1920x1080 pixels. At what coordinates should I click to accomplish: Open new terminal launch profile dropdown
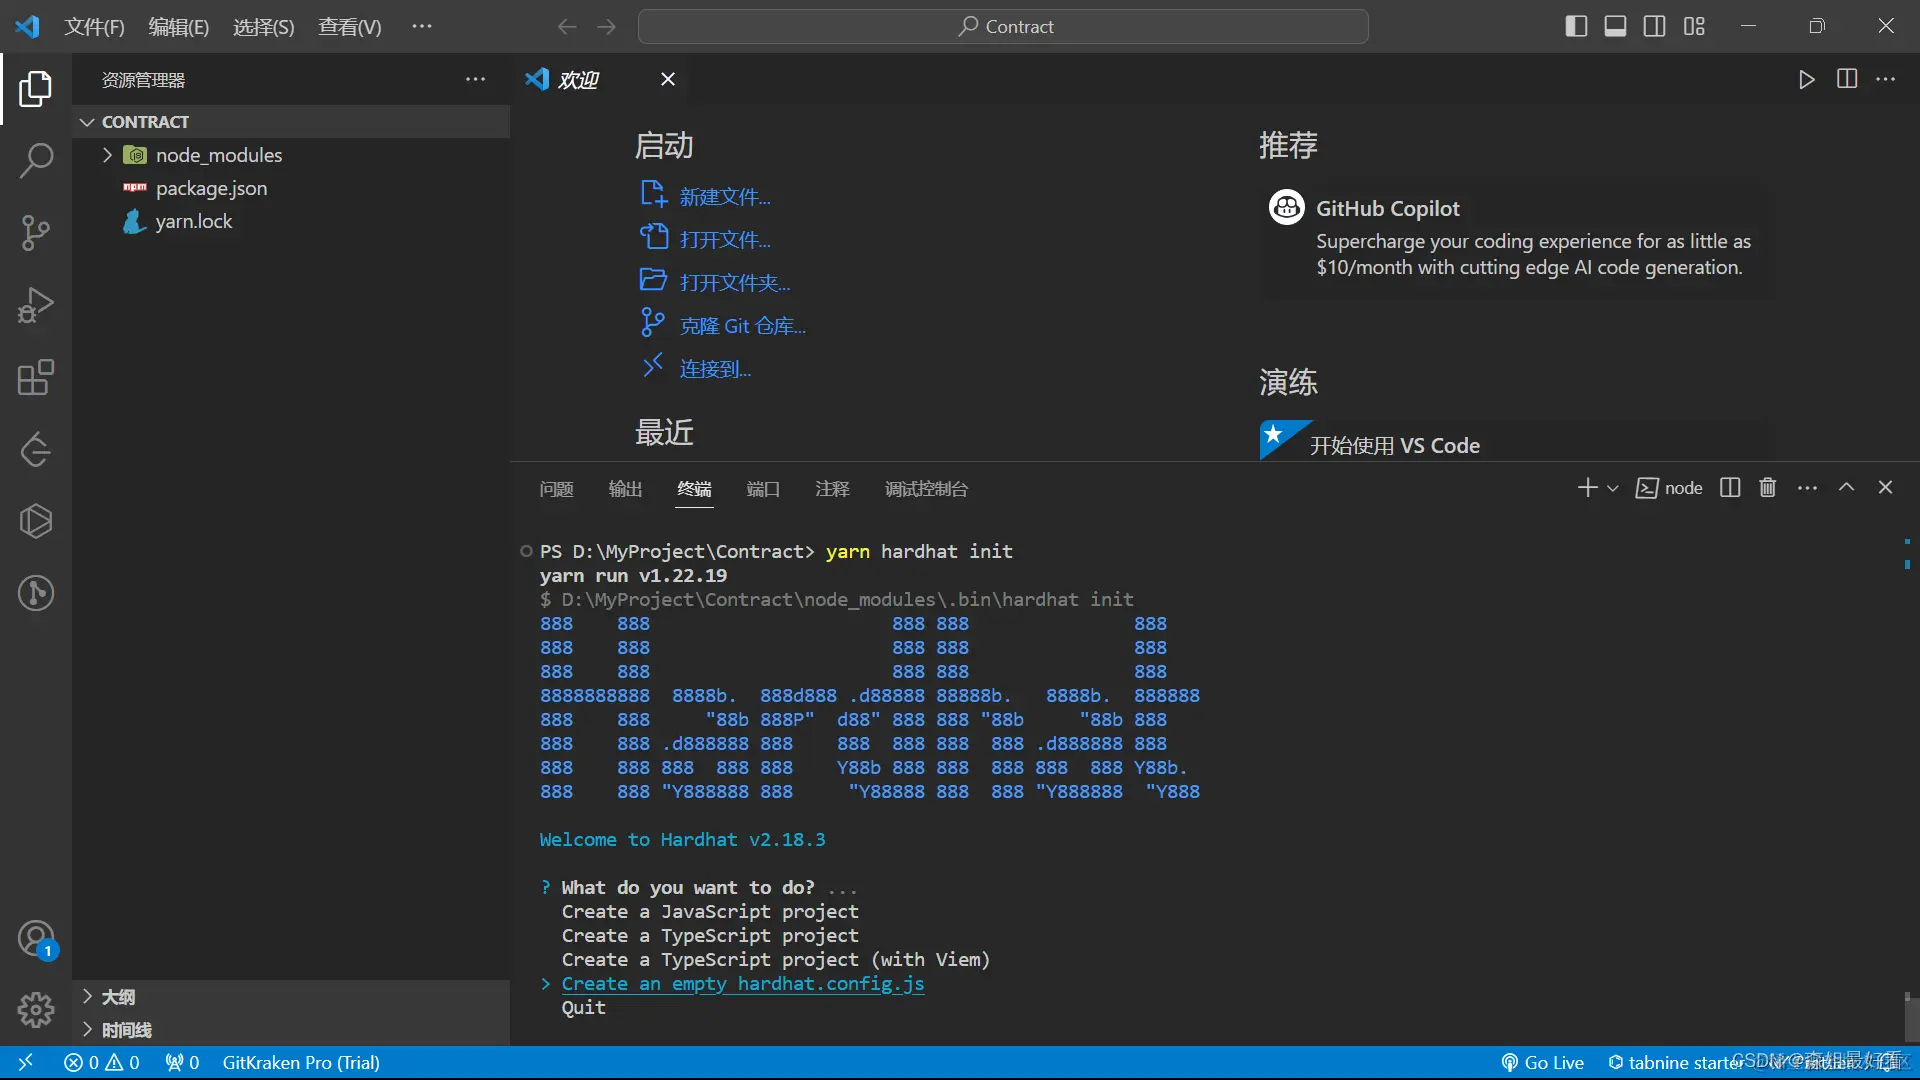pos(1612,488)
